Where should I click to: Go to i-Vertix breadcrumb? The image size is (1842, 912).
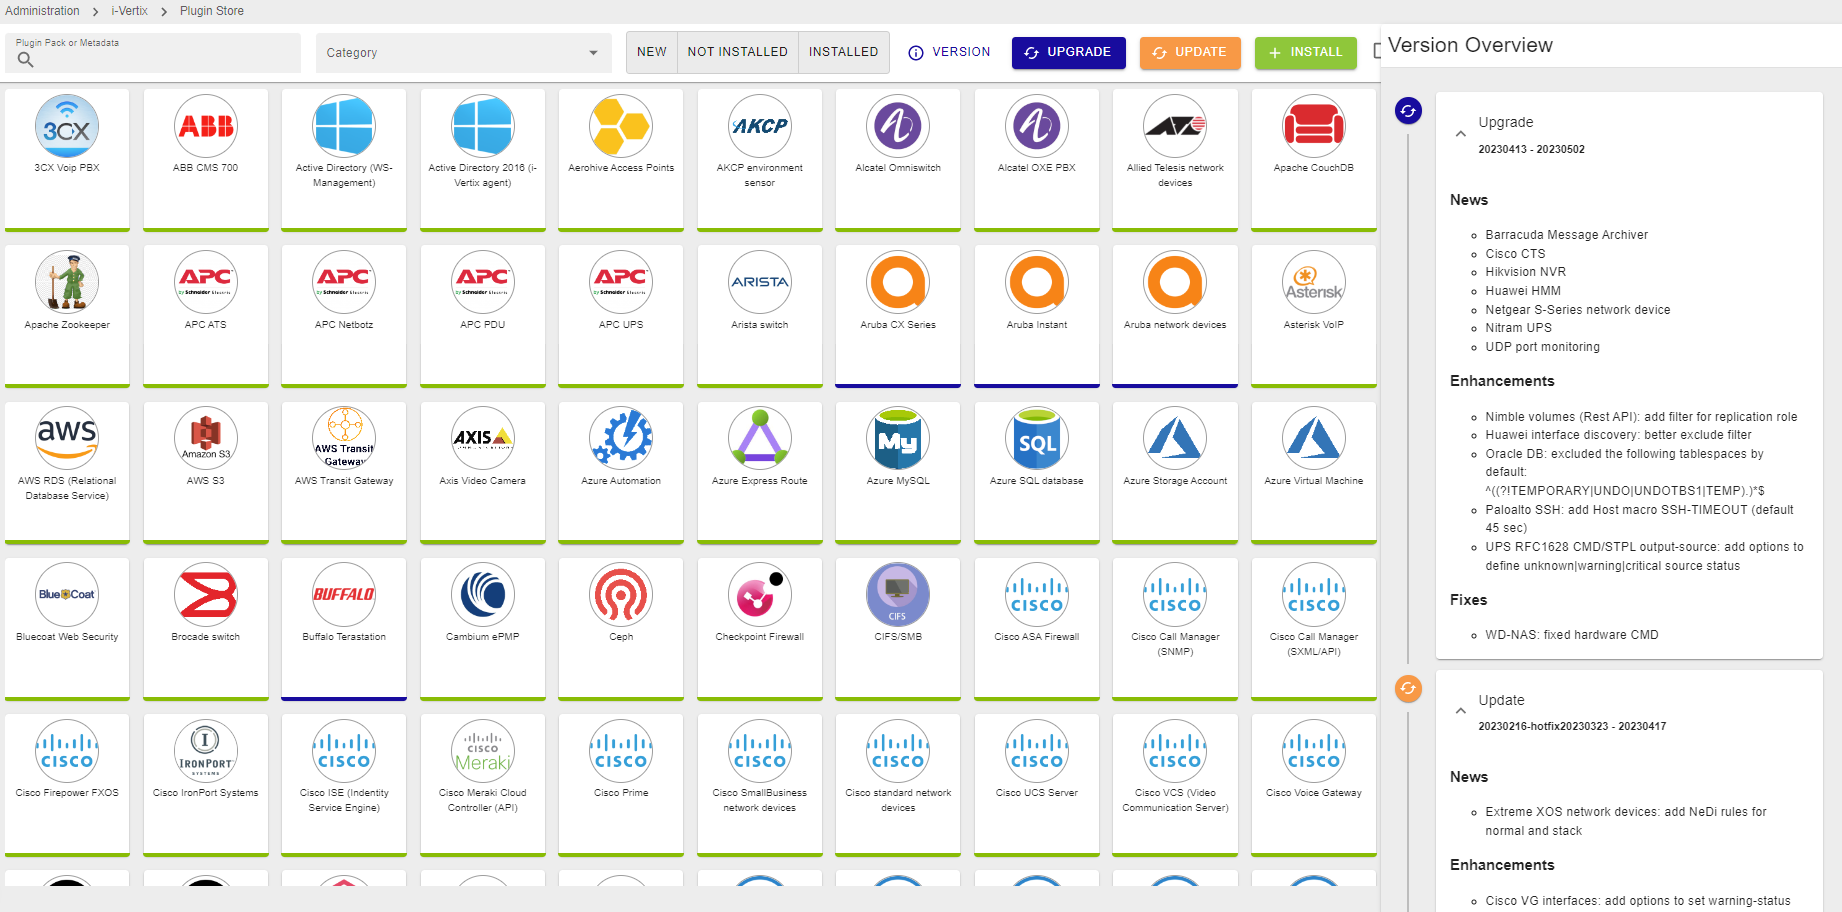(129, 11)
